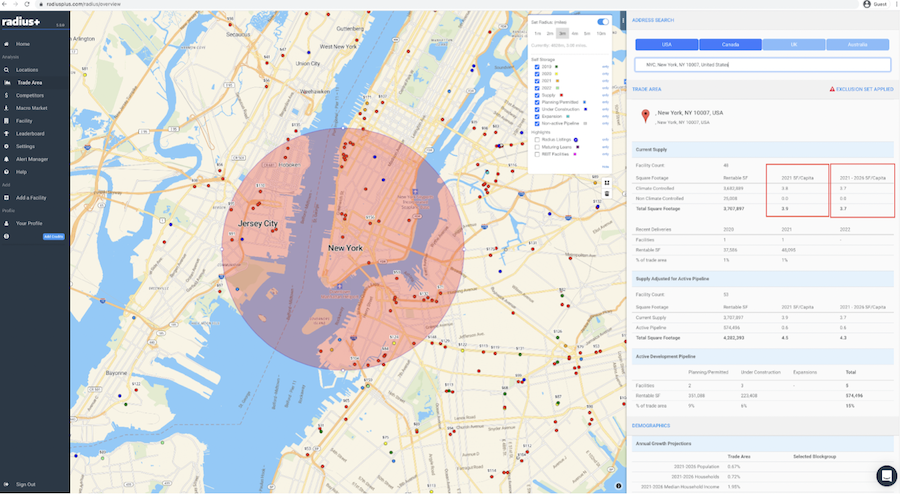900x494 pixels.
Task: Uncheck the 2021 self storage checkbox
Action: coord(537,81)
